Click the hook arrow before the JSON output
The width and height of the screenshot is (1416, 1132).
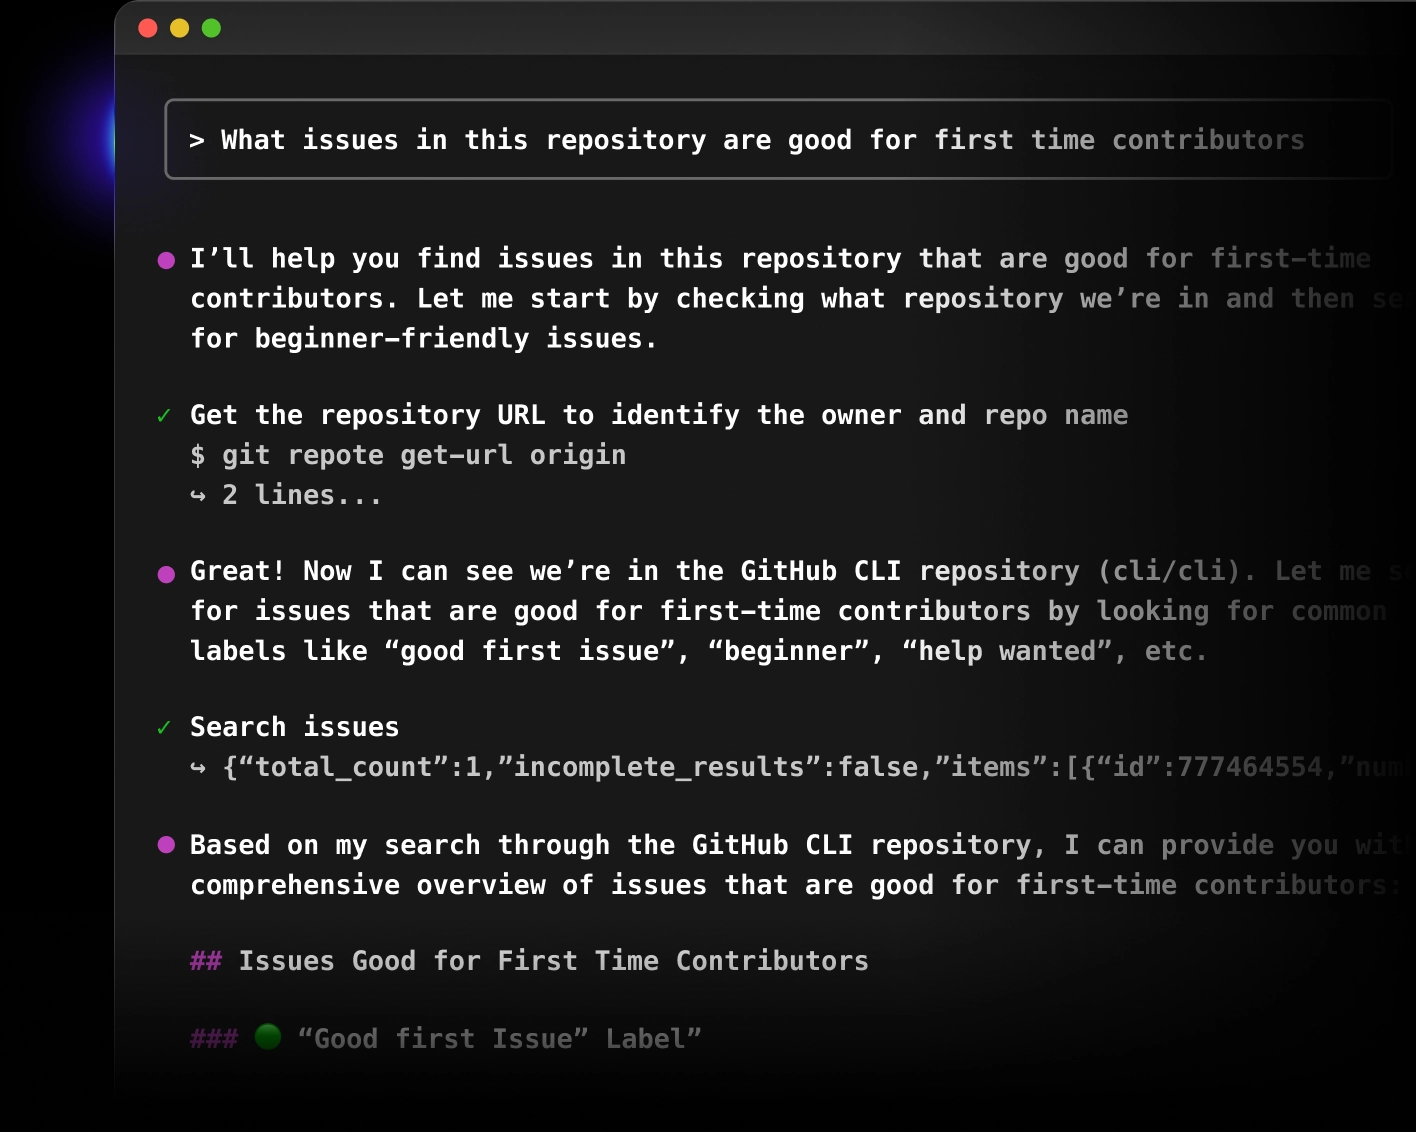(x=200, y=768)
